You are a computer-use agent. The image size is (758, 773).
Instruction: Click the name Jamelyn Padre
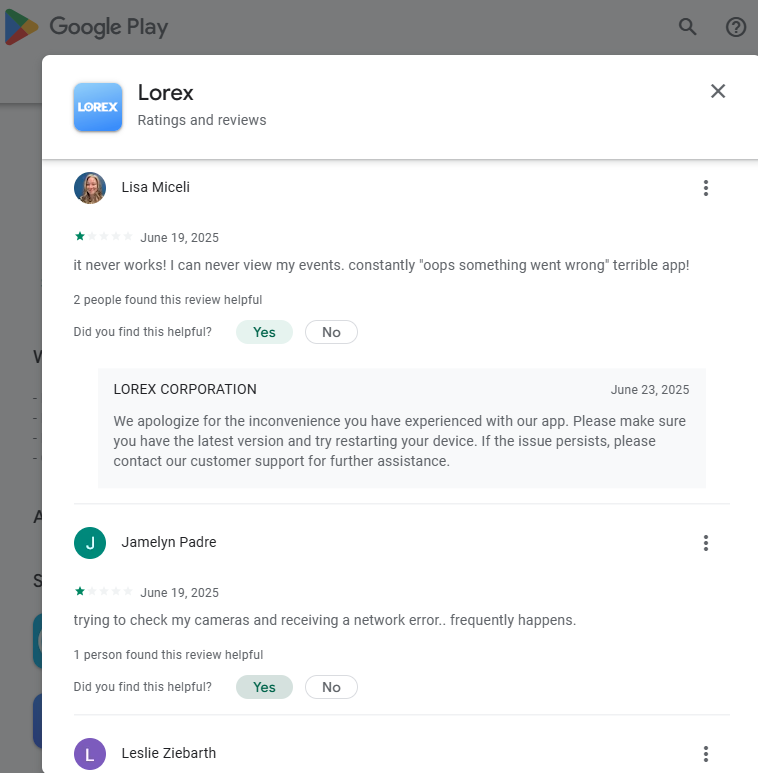pos(169,542)
